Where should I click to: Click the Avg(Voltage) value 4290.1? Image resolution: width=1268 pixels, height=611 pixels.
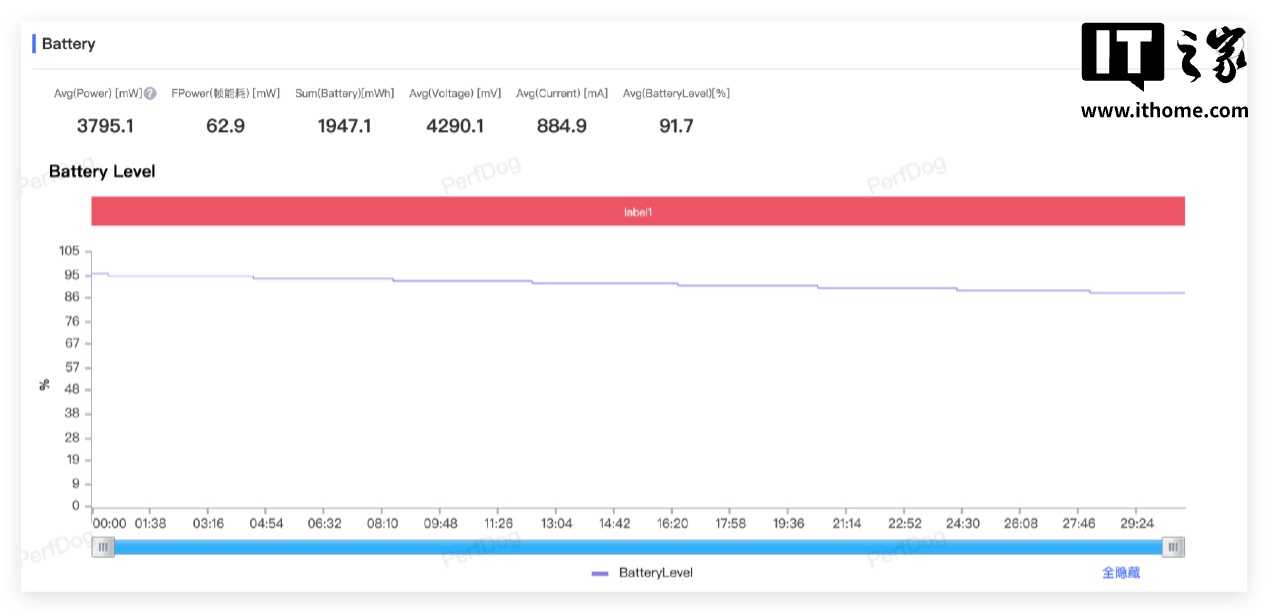point(455,126)
